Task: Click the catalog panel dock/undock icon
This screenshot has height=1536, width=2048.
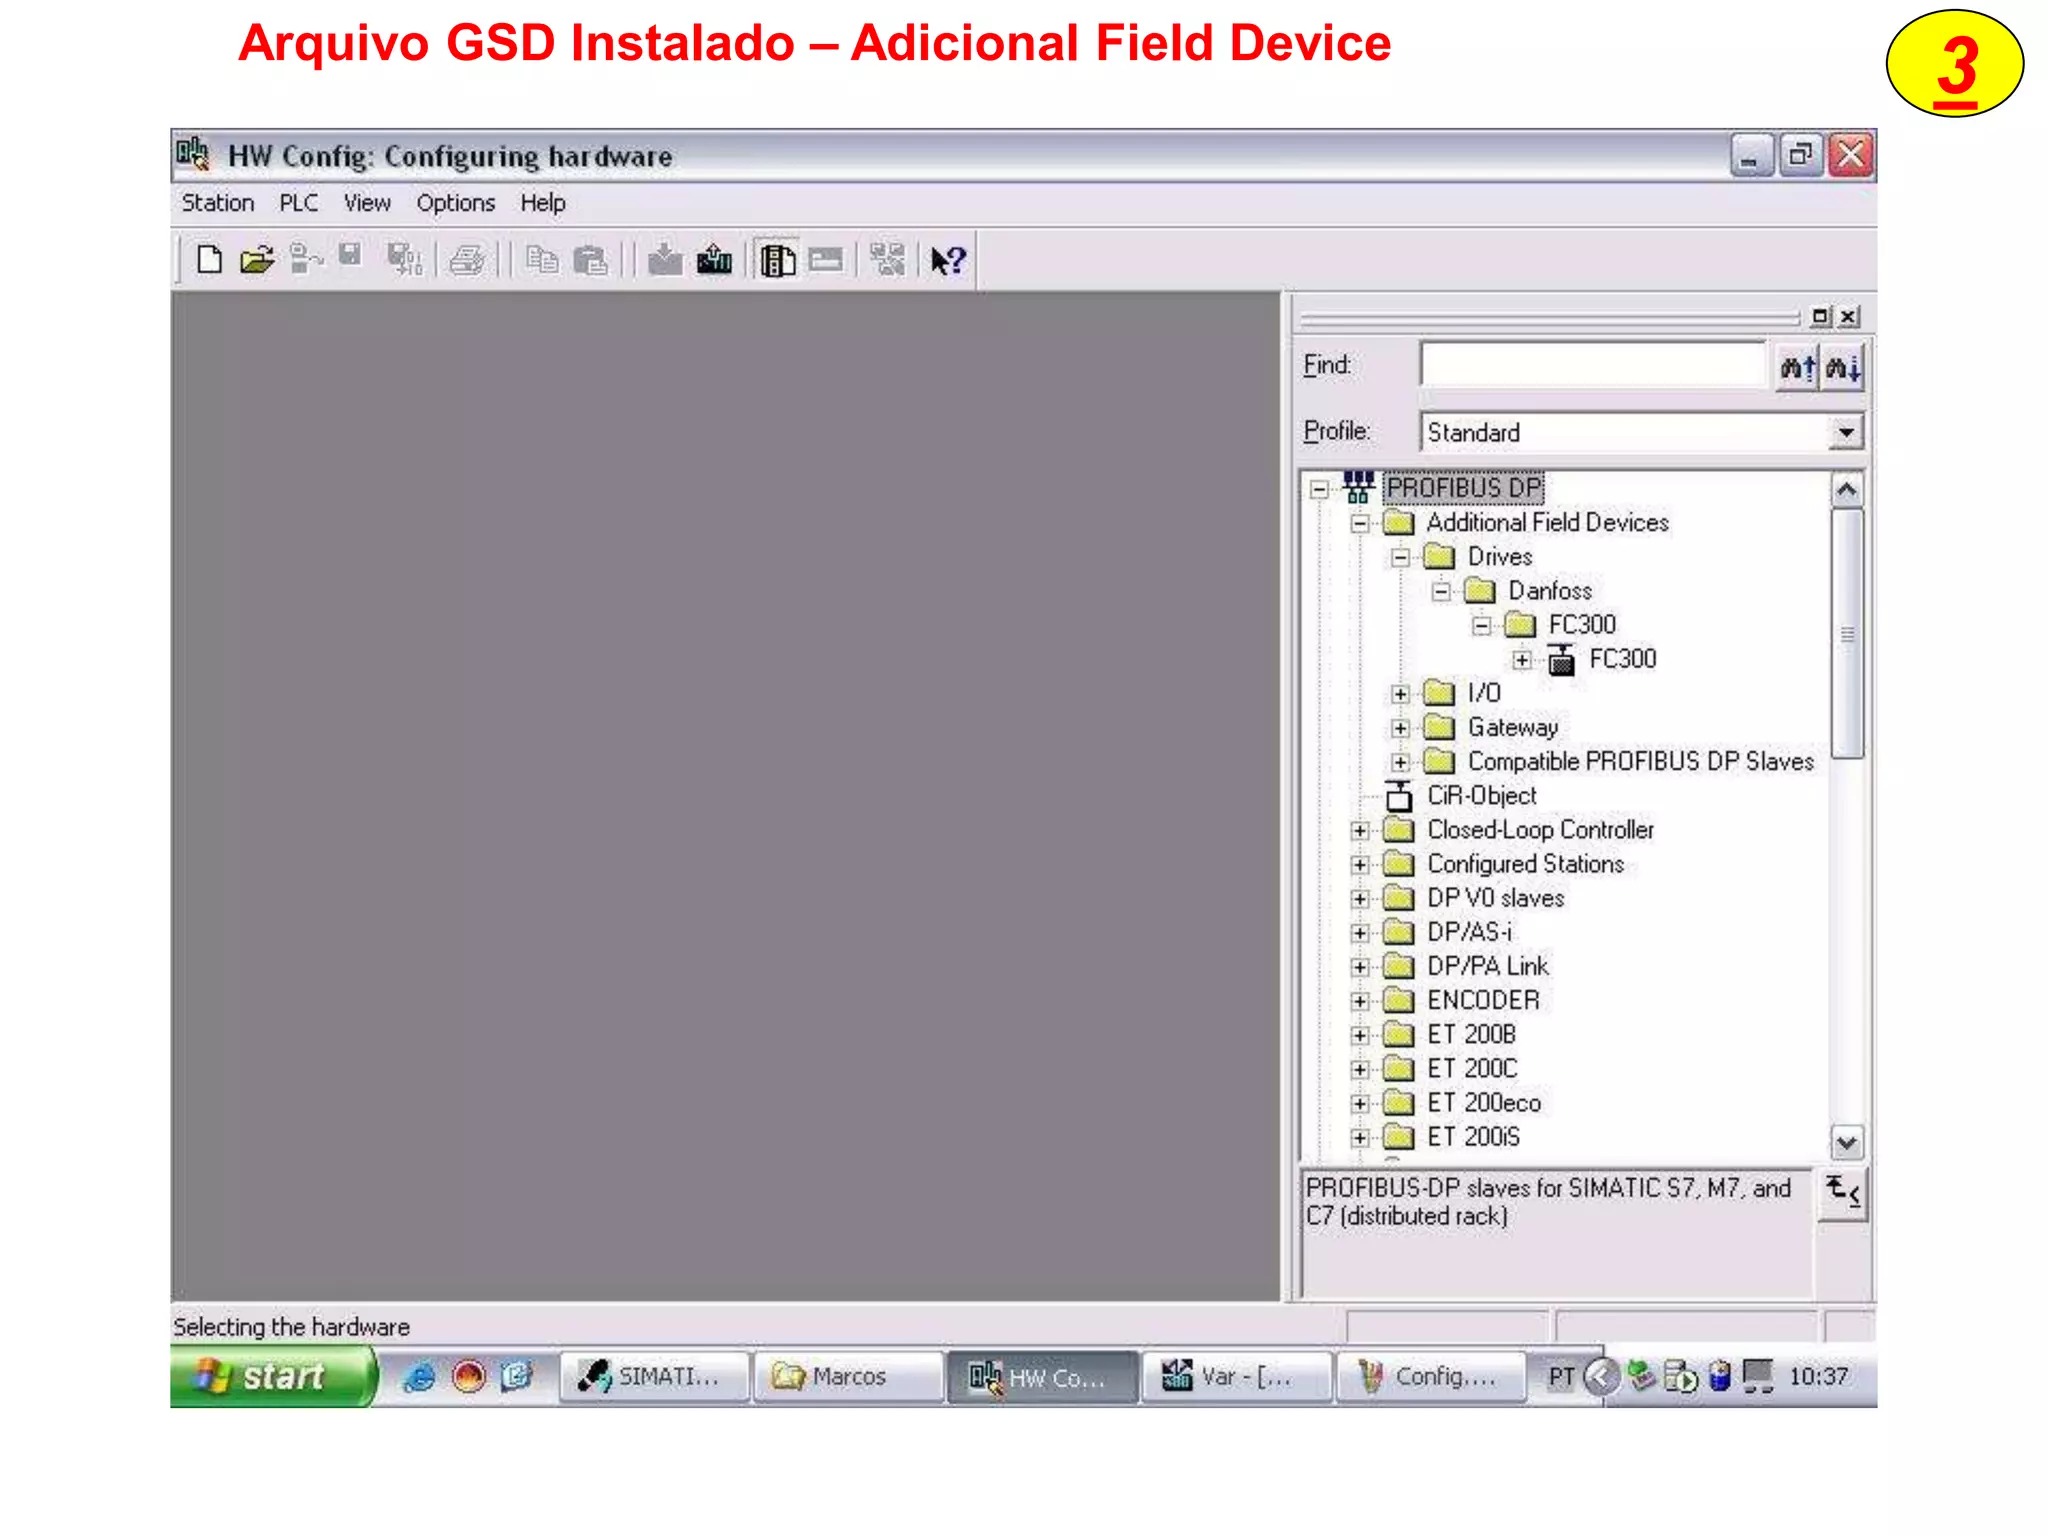Action: pyautogui.click(x=1820, y=316)
